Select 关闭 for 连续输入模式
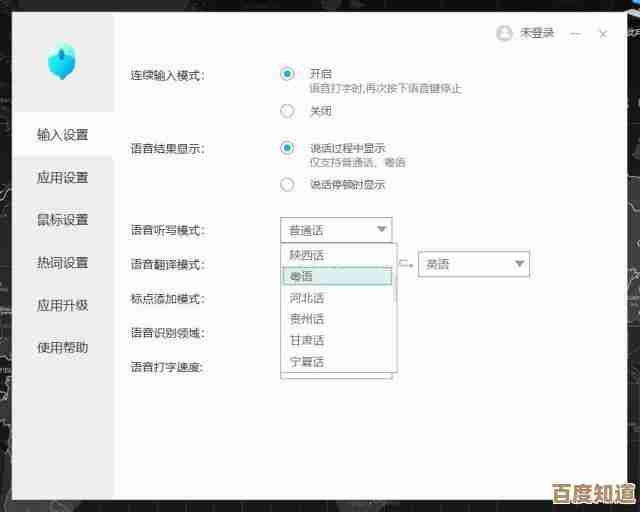Viewport: 640px width, 512px height. [x=288, y=111]
